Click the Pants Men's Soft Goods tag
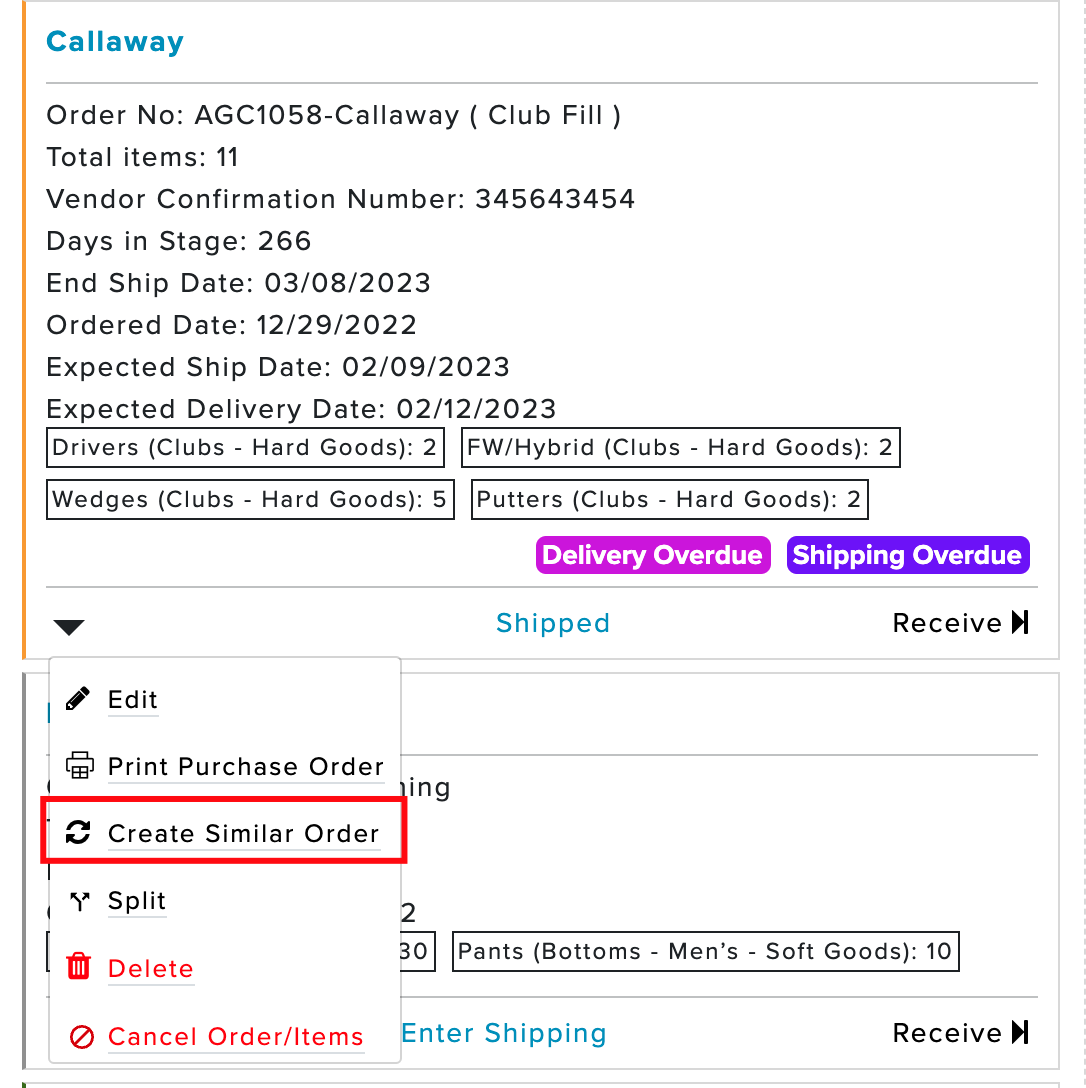Image resolution: width=1086 pixels, height=1088 pixels. click(706, 951)
